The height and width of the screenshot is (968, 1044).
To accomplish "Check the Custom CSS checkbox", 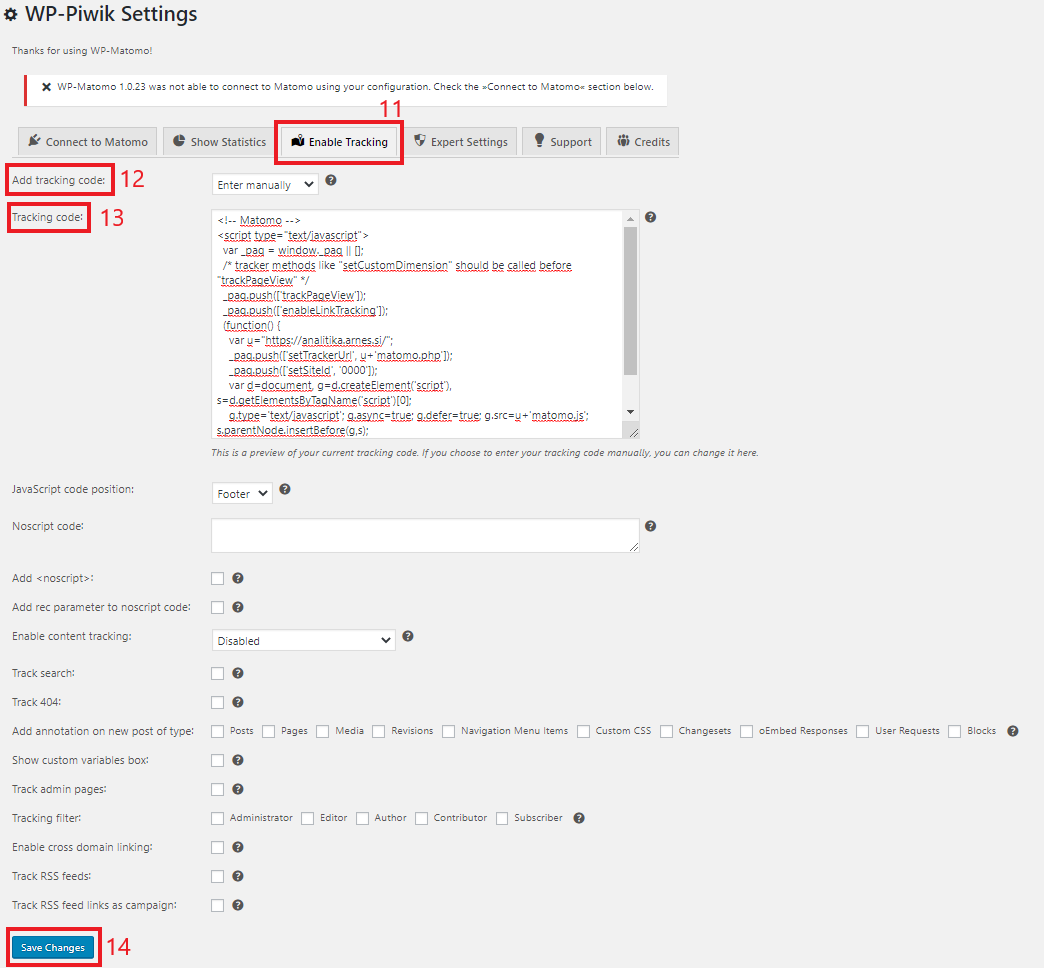I will click(584, 732).
